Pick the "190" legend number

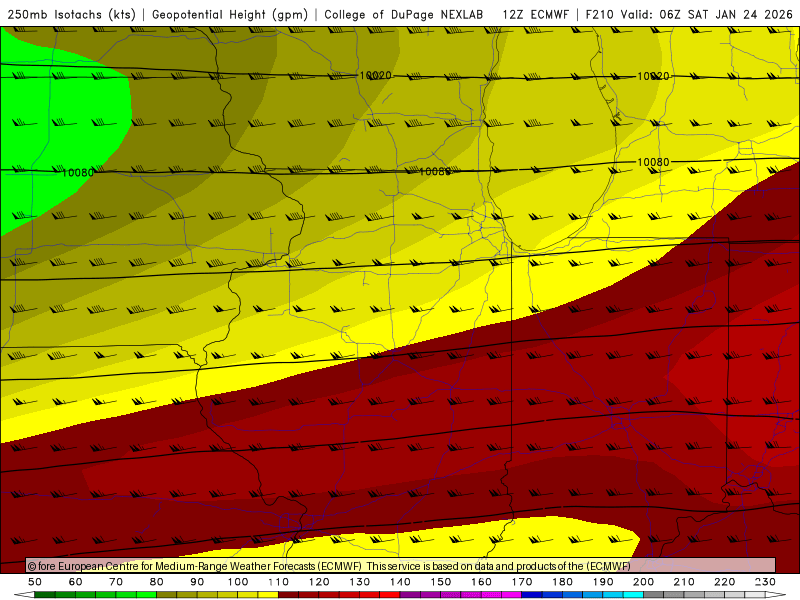603,582
